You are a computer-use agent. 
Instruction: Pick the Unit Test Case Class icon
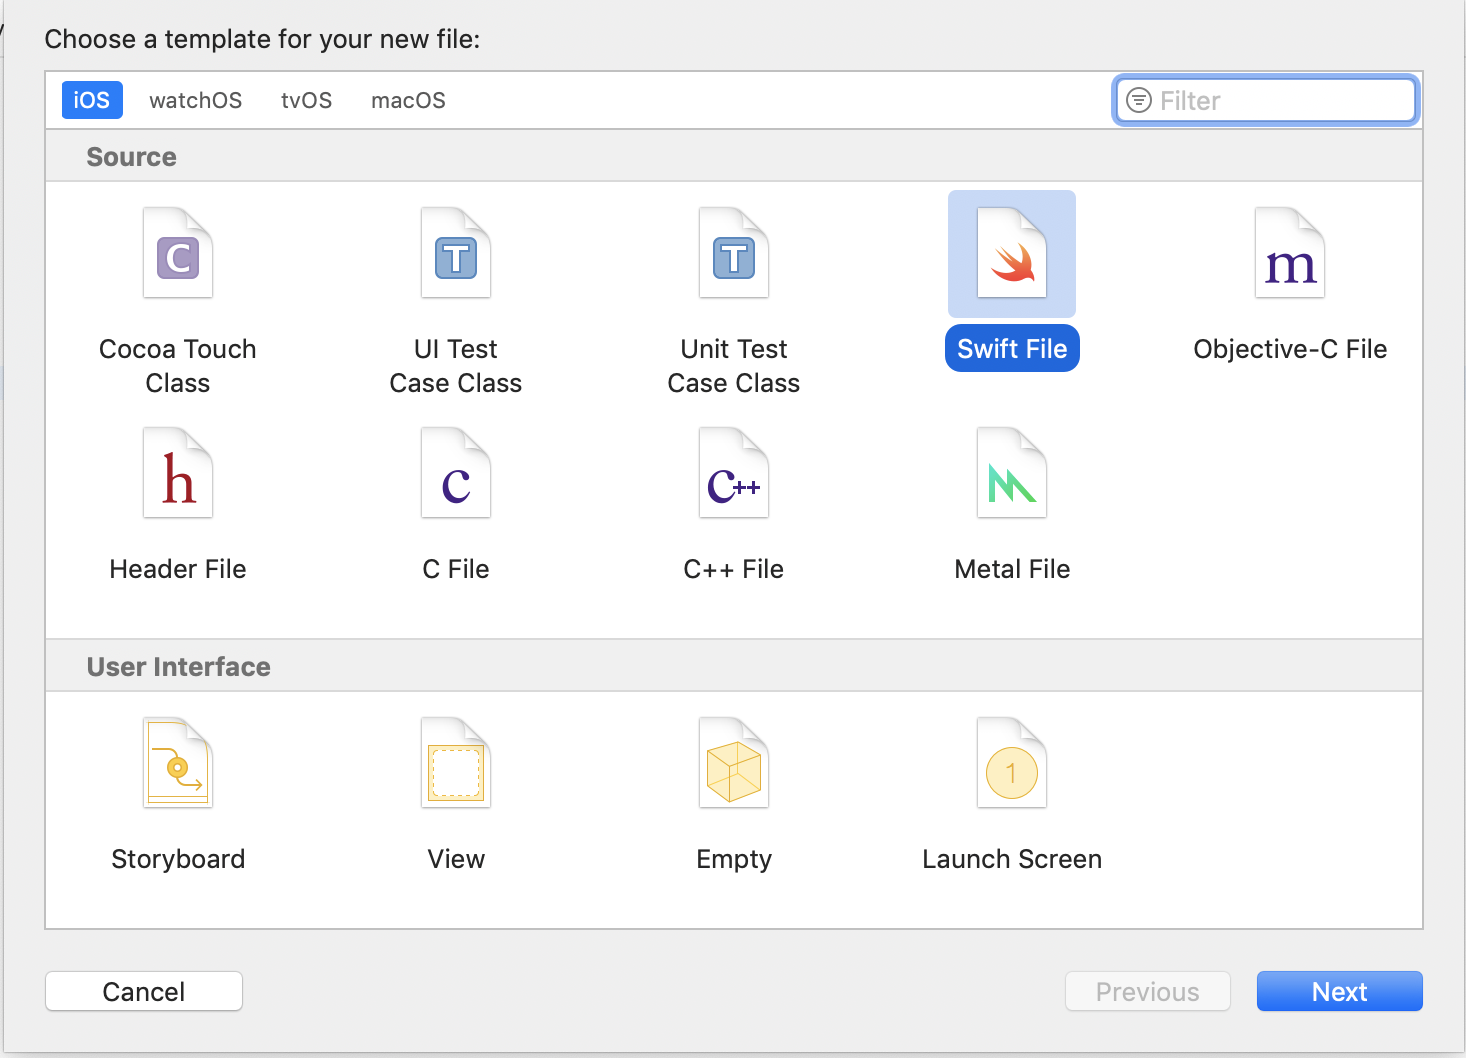(734, 254)
